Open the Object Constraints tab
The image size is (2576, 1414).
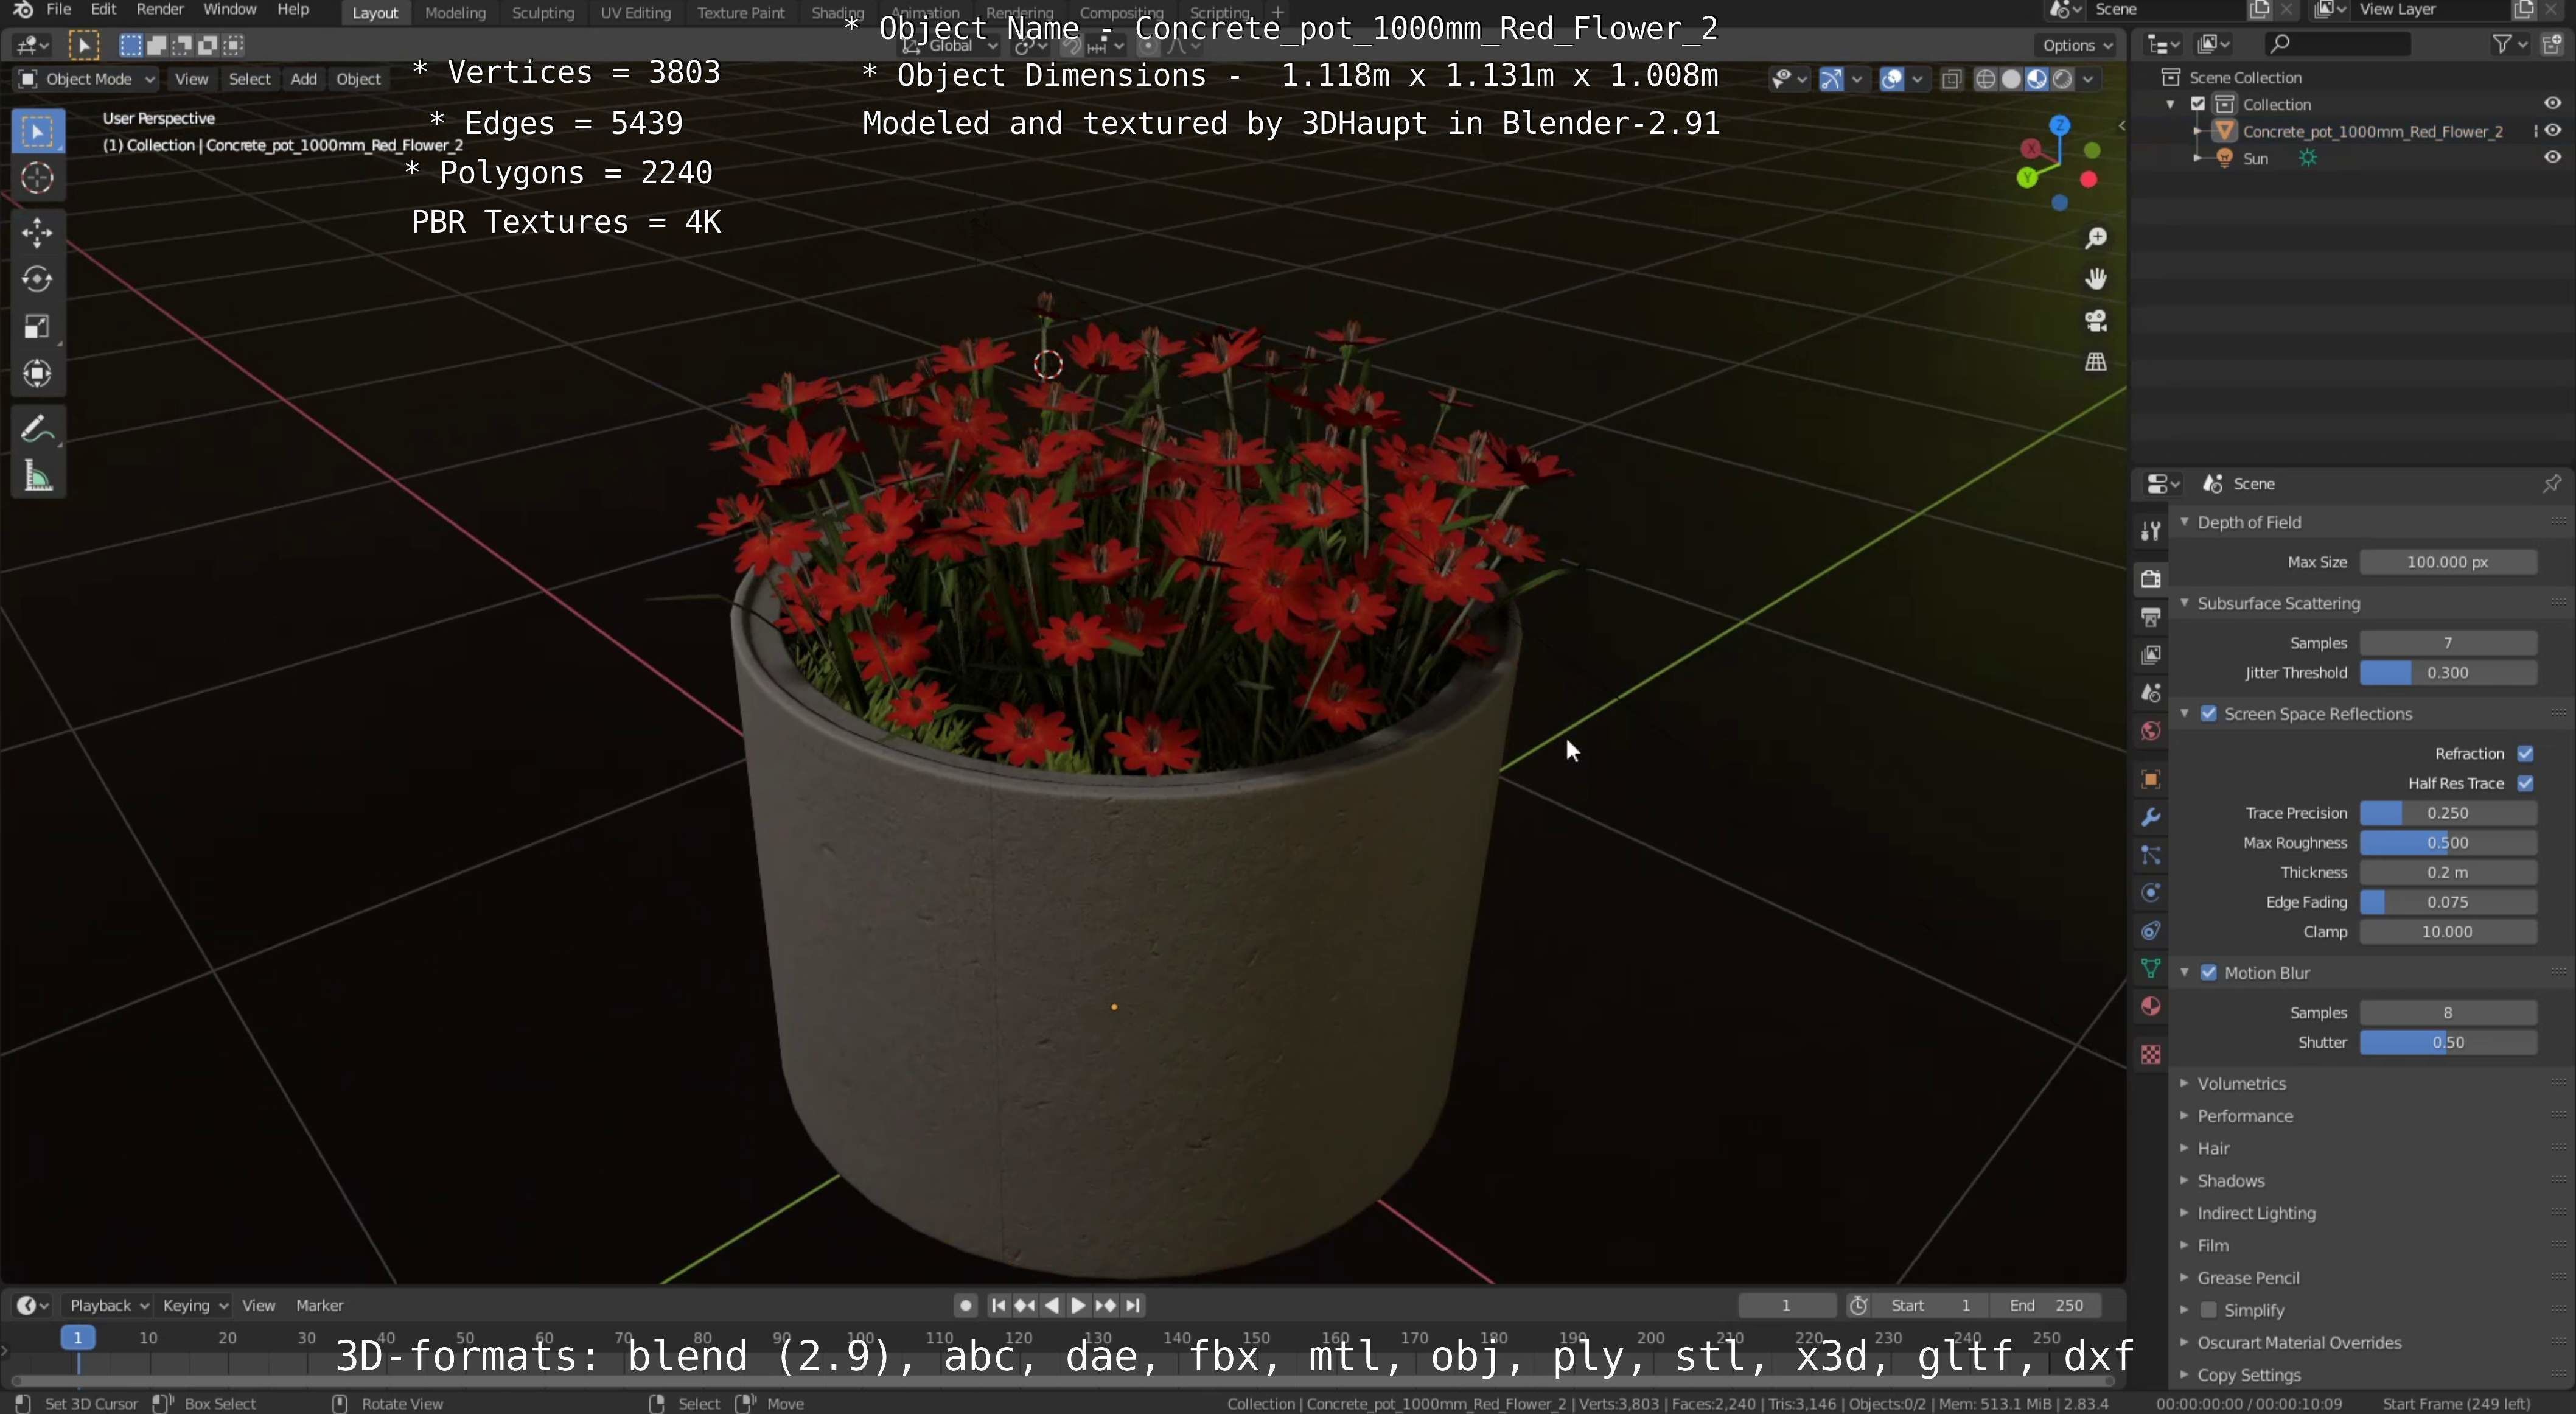point(2151,931)
